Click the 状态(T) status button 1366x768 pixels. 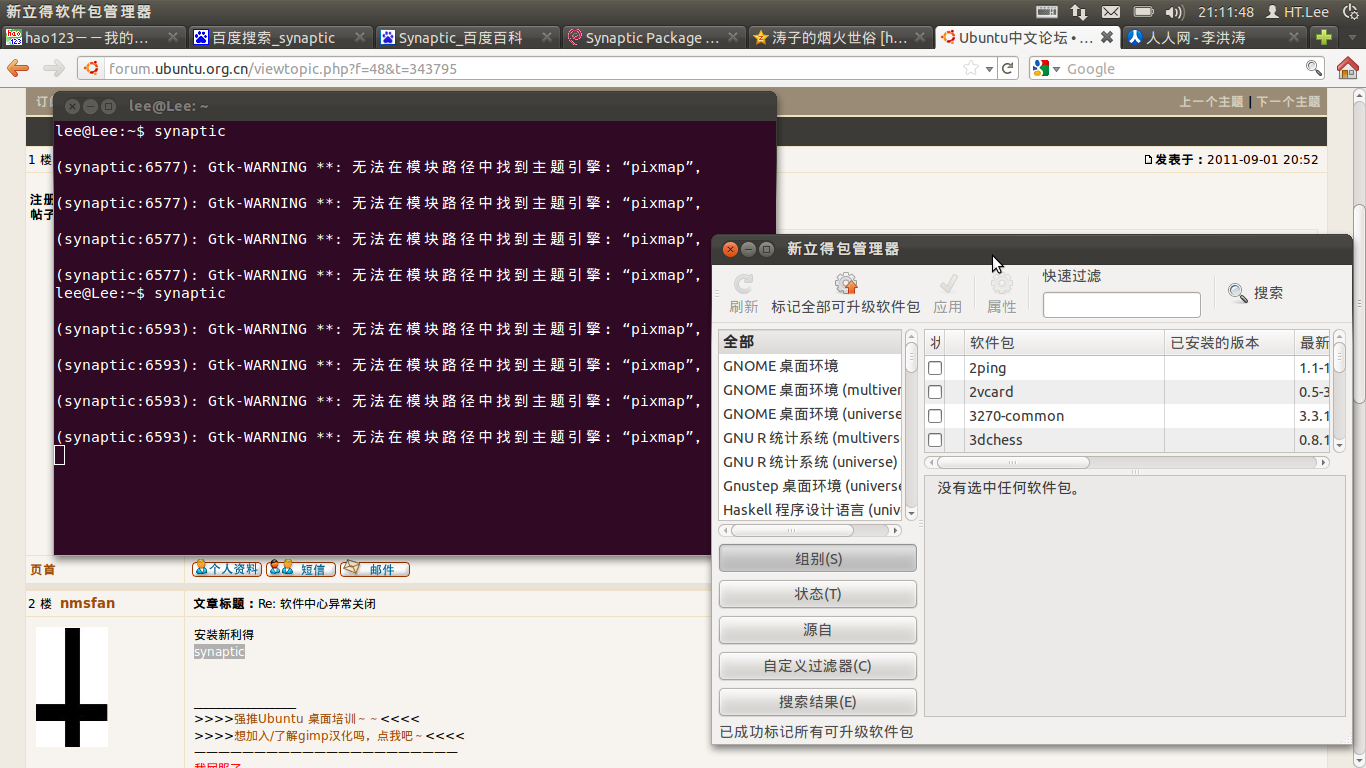click(817, 594)
